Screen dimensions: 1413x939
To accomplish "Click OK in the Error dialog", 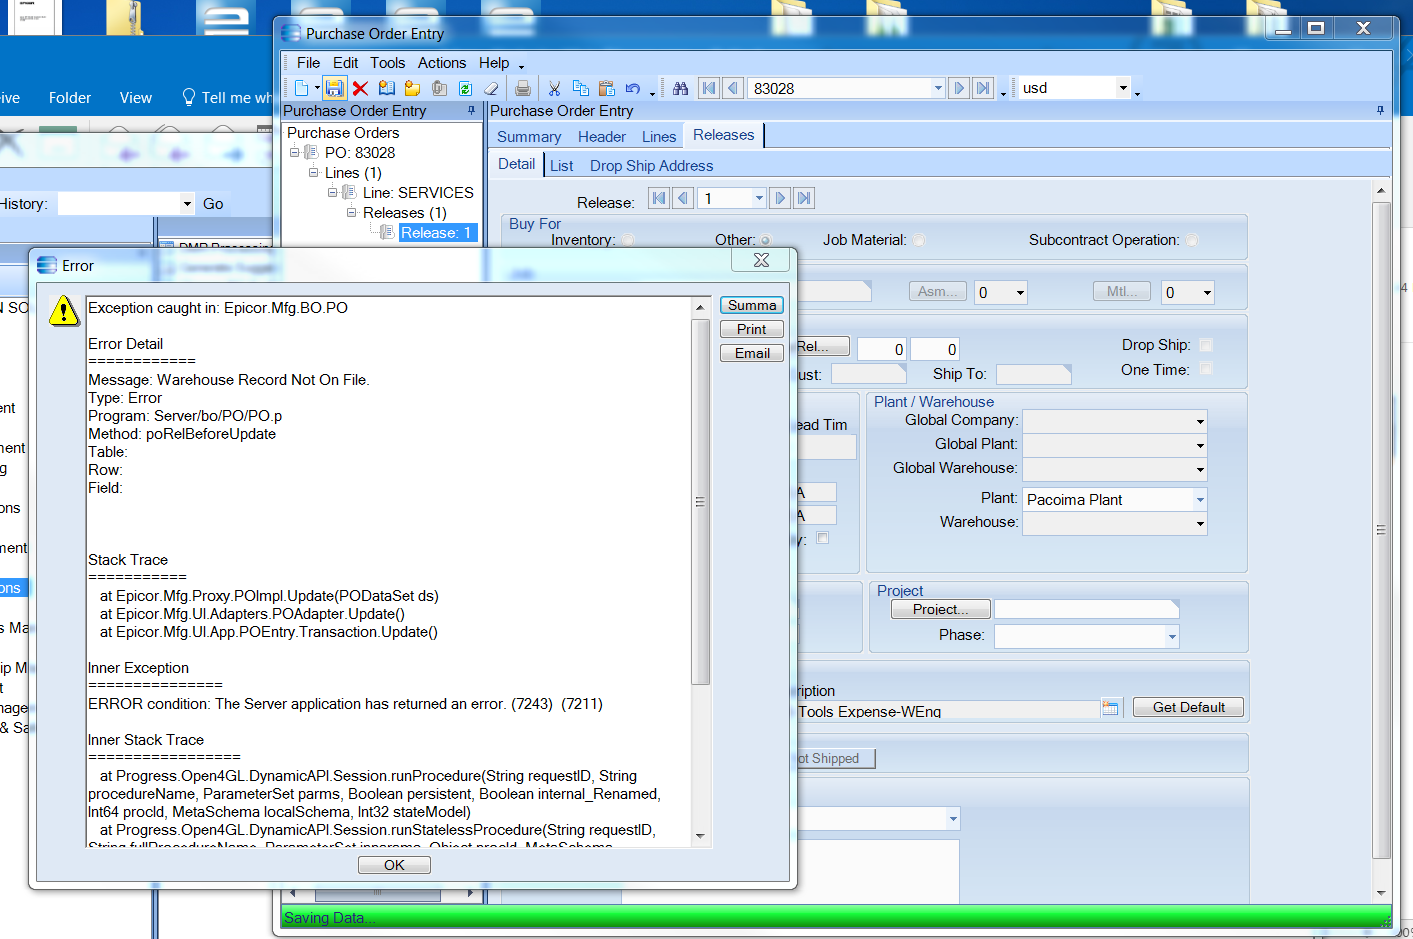I will pos(394,865).
